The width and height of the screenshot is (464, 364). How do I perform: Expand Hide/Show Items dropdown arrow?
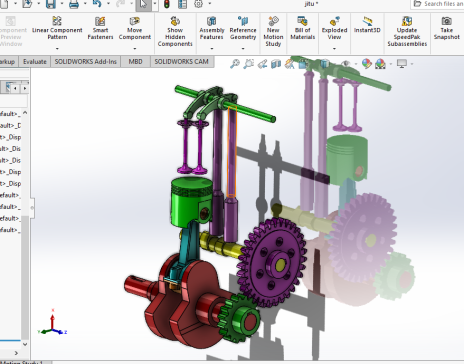356,64
